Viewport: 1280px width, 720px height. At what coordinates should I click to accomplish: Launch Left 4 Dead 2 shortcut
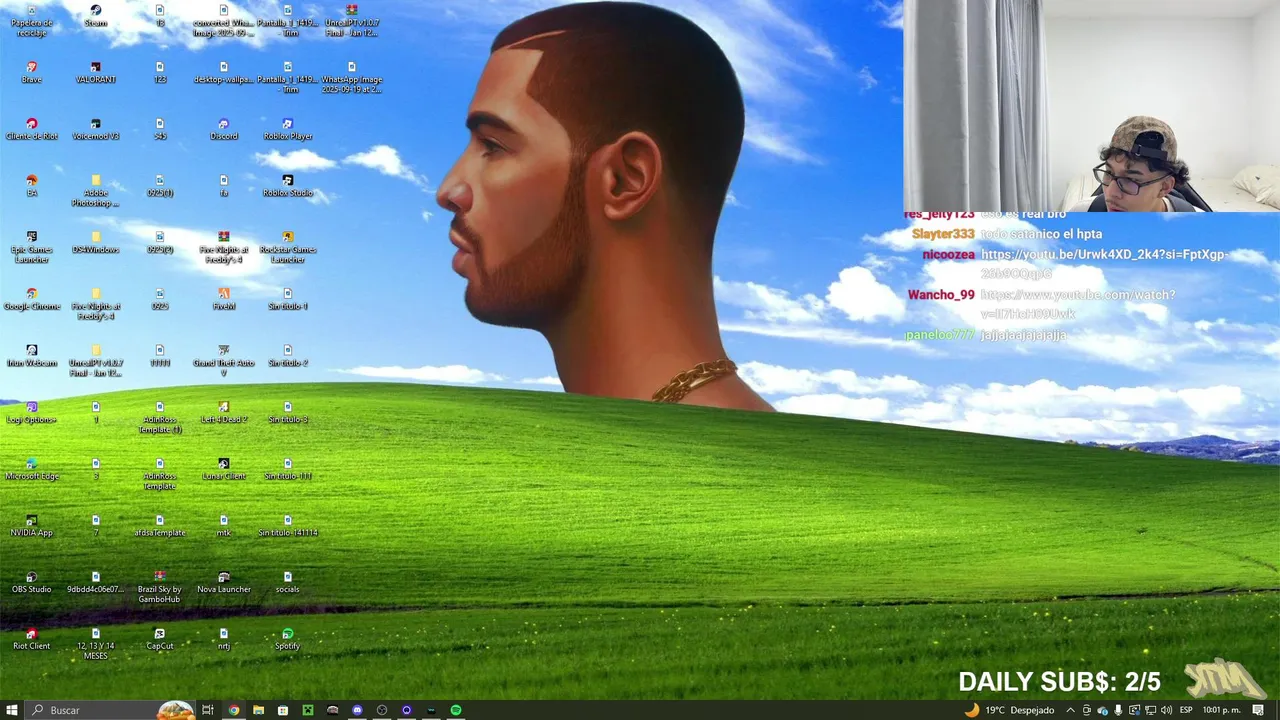tap(223, 413)
